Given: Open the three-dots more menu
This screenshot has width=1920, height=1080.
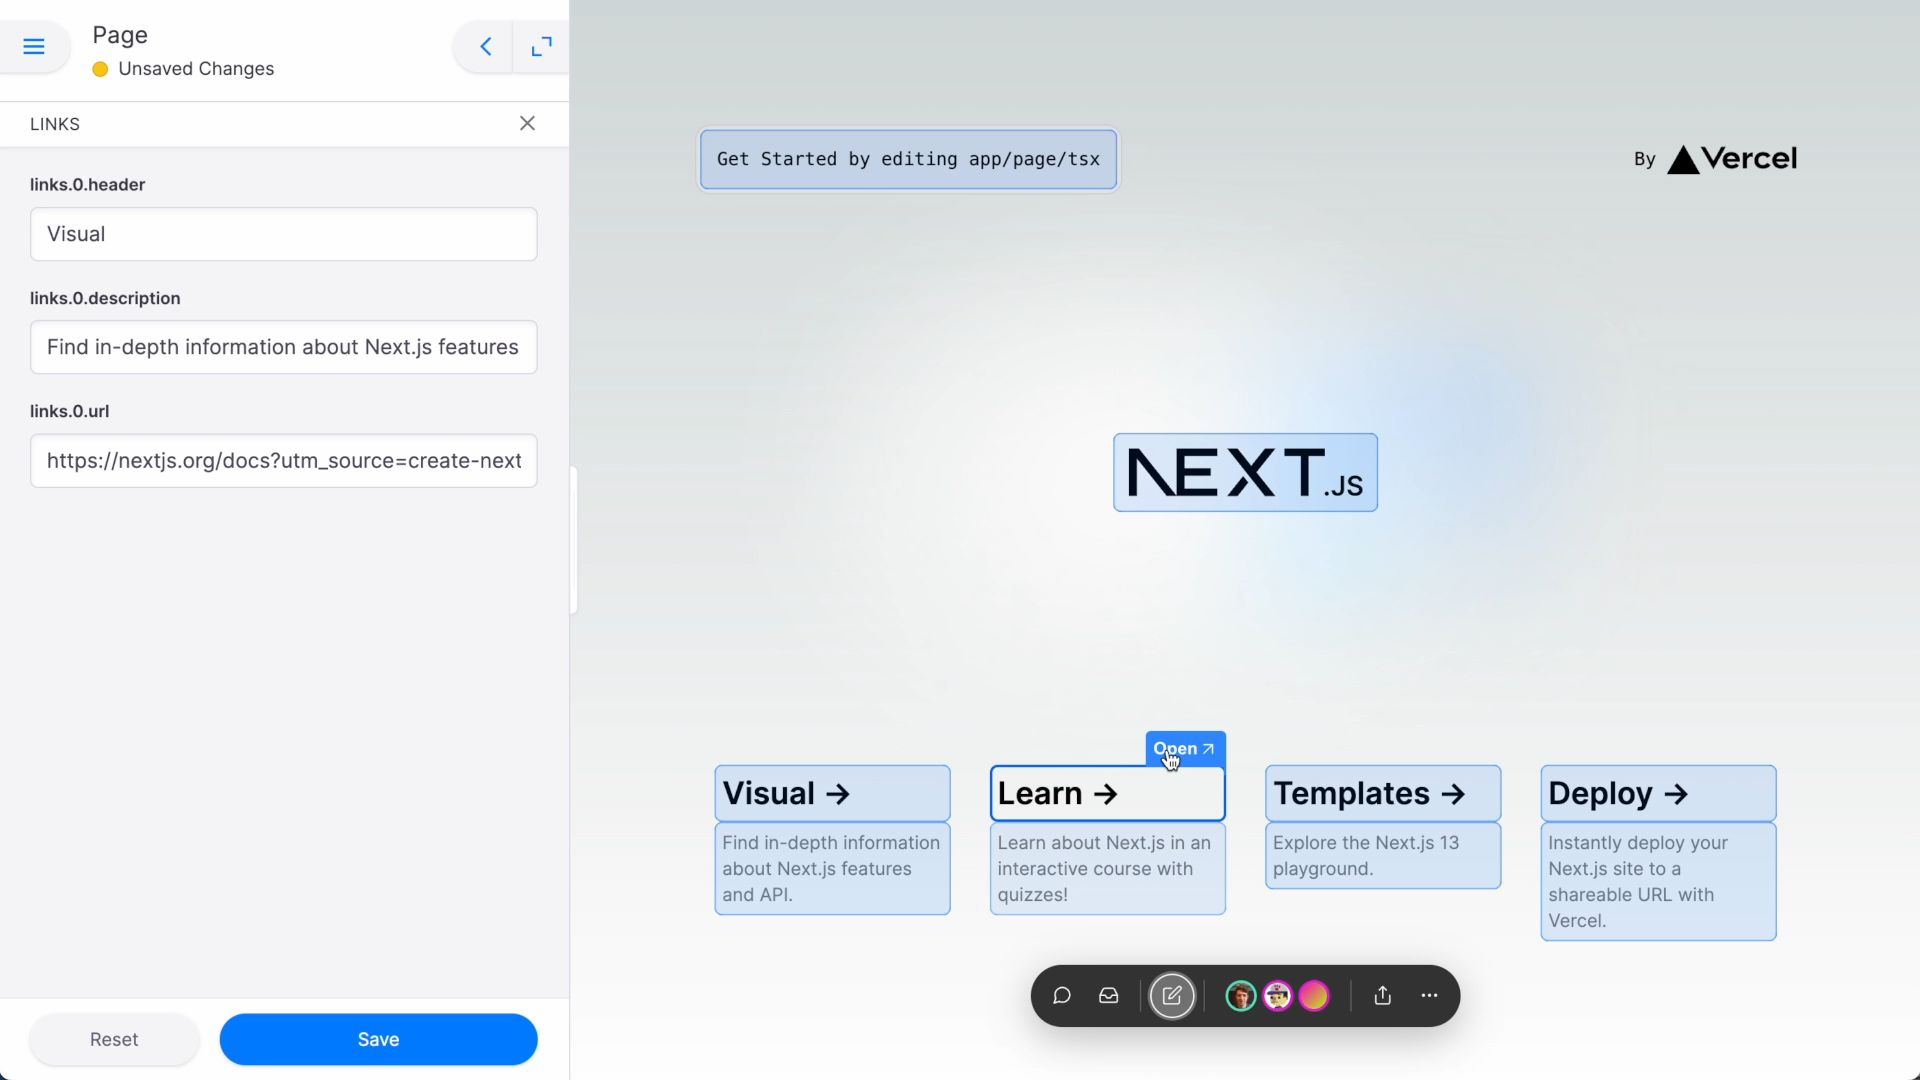Looking at the screenshot, I should click(1429, 996).
